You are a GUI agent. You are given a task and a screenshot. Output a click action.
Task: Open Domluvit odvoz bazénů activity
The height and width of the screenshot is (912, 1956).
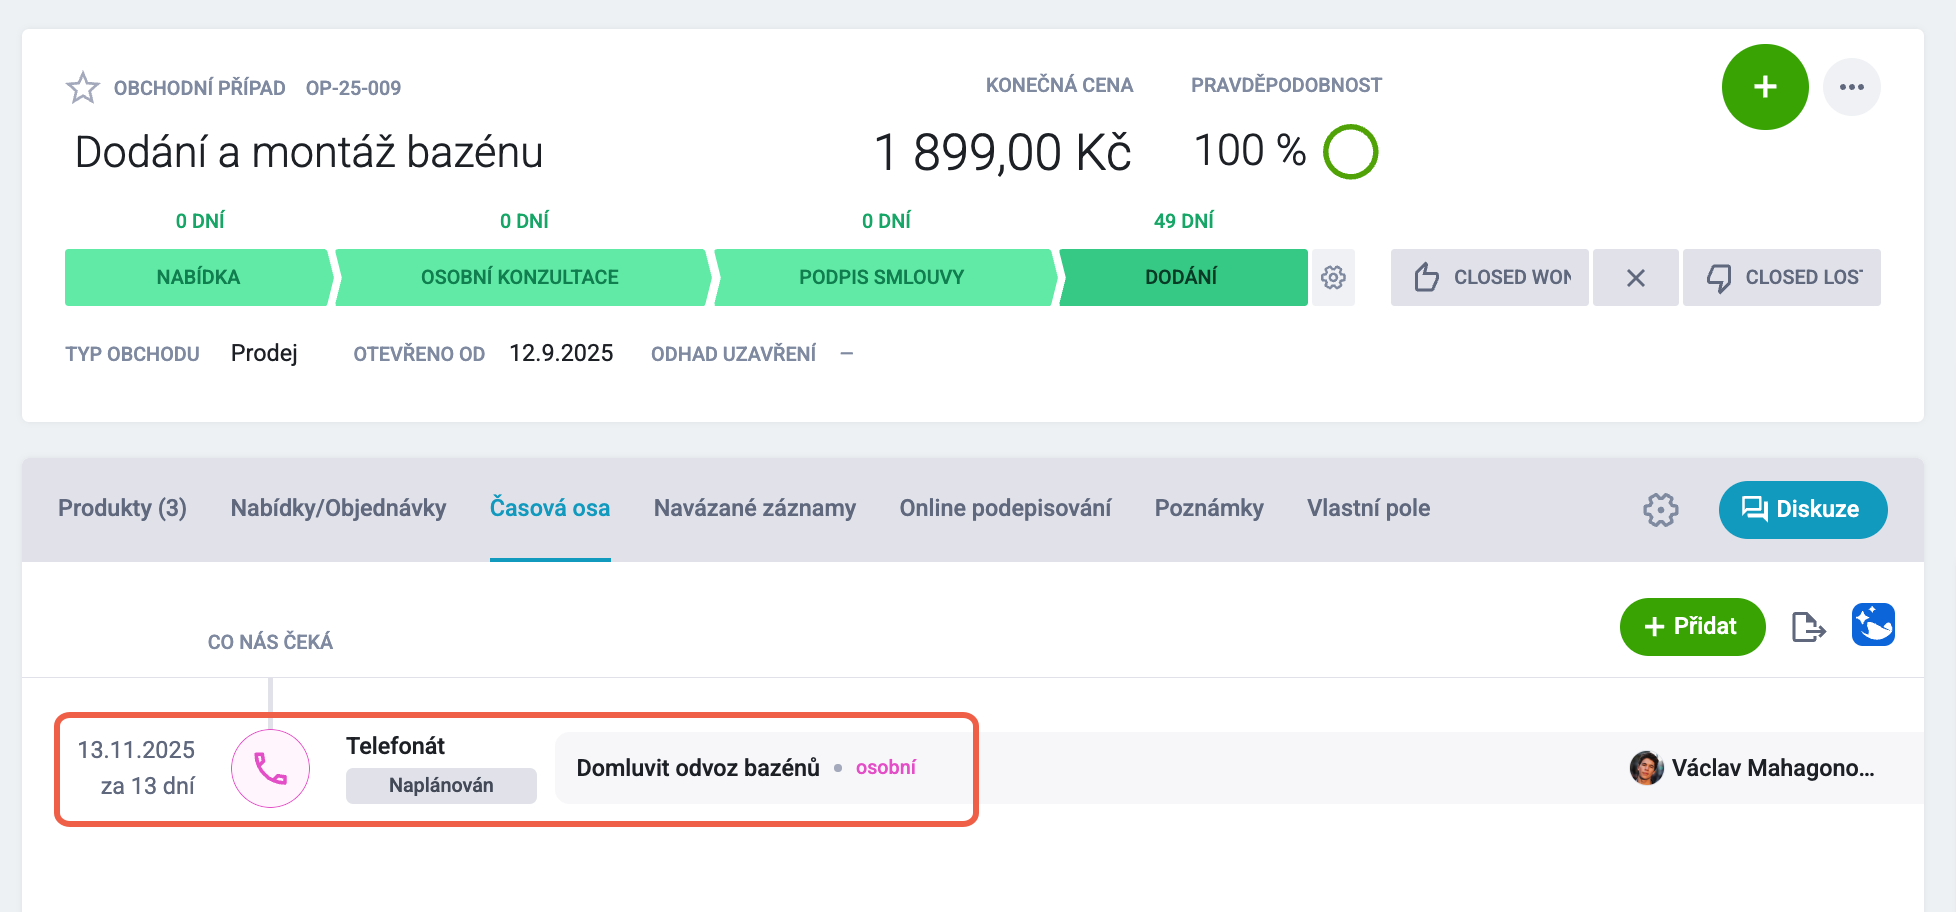[x=698, y=768]
